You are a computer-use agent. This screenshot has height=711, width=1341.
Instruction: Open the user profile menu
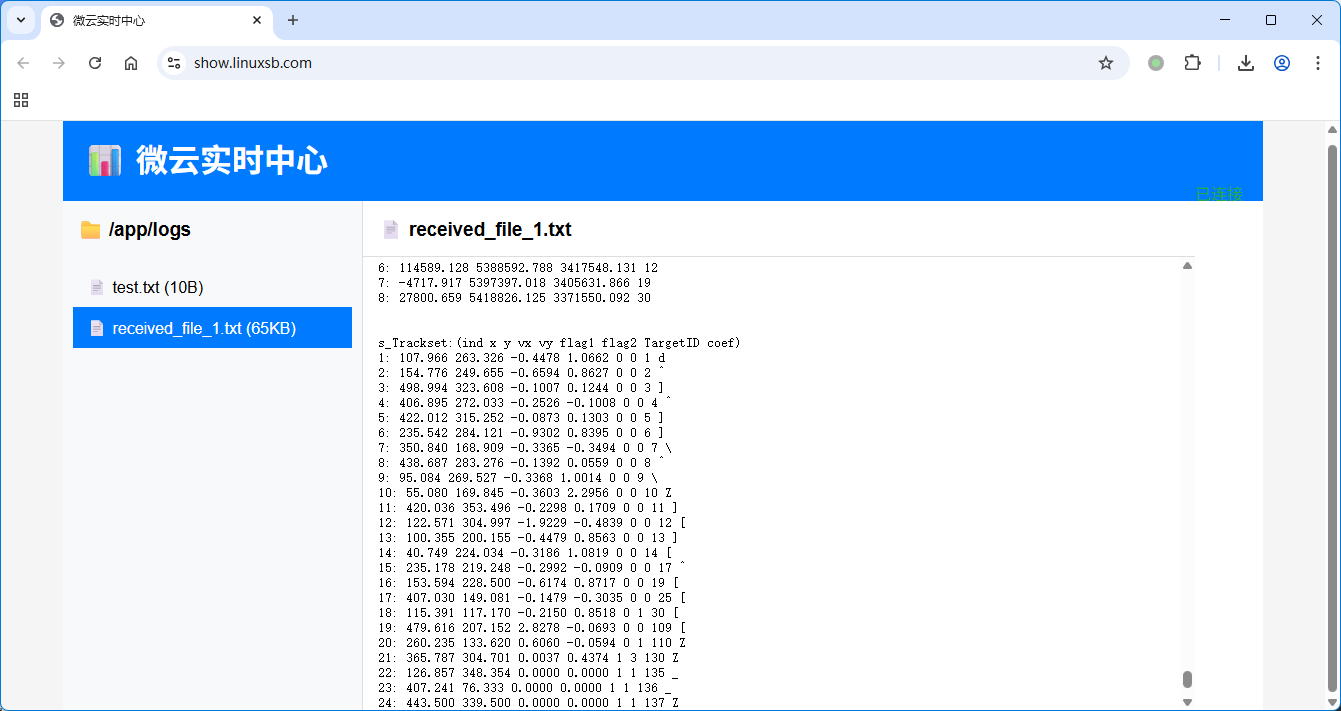pos(1281,63)
